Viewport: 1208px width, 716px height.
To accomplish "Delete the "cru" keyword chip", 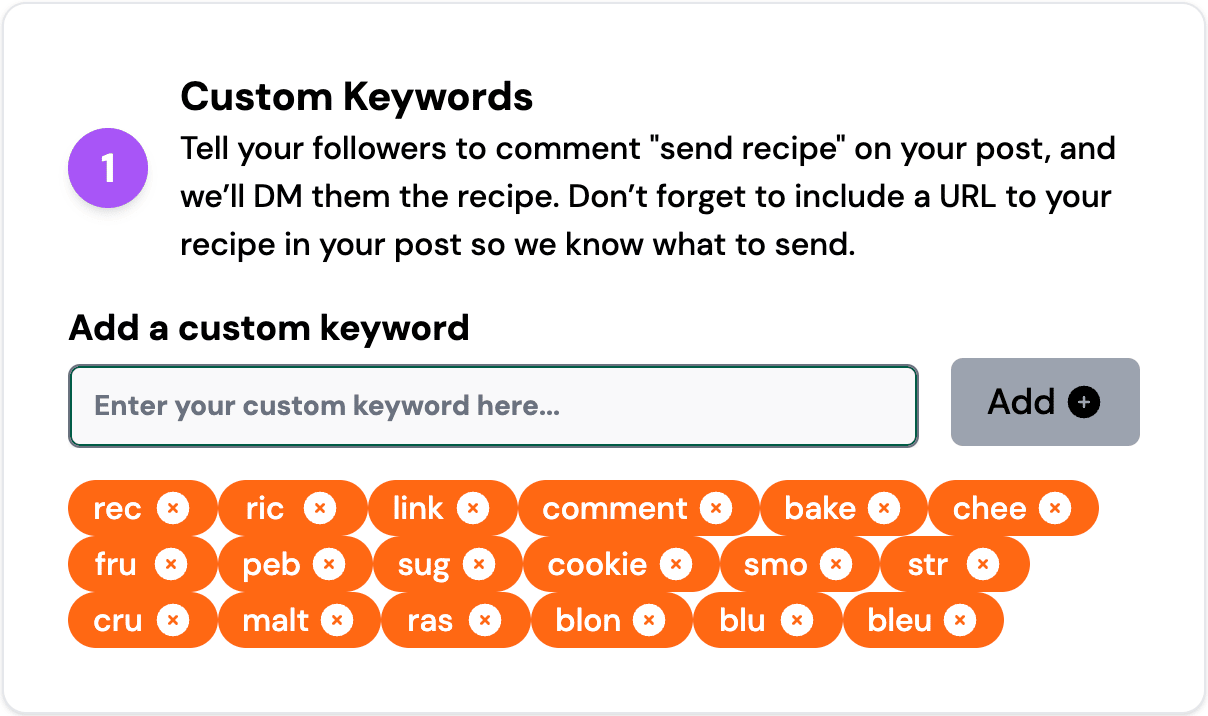I will 172,621.
